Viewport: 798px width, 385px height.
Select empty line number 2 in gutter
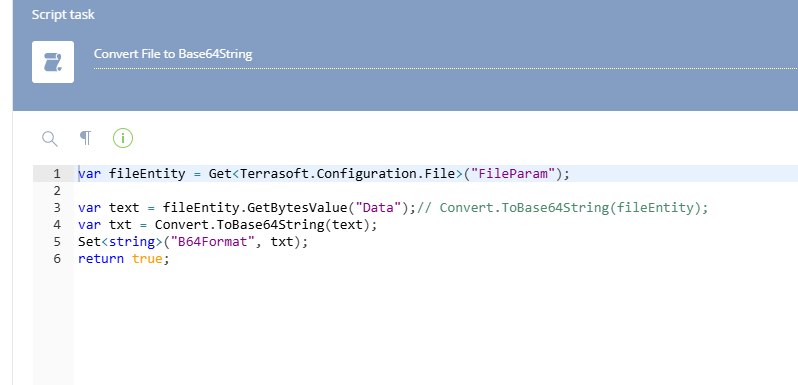[x=56, y=191]
